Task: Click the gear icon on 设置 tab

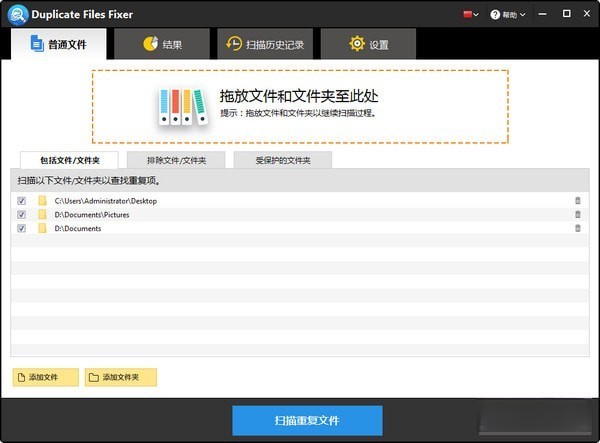Action: click(357, 44)
